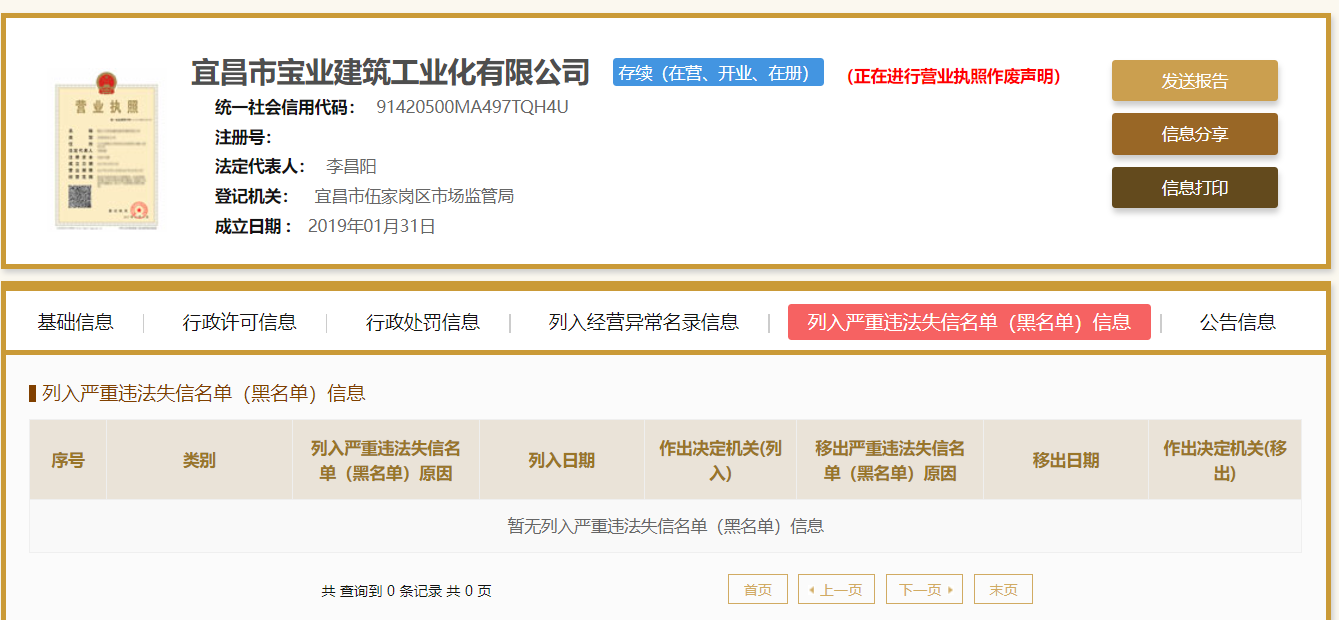Open the 行政许可信息 tab

[x=239, y=322]
